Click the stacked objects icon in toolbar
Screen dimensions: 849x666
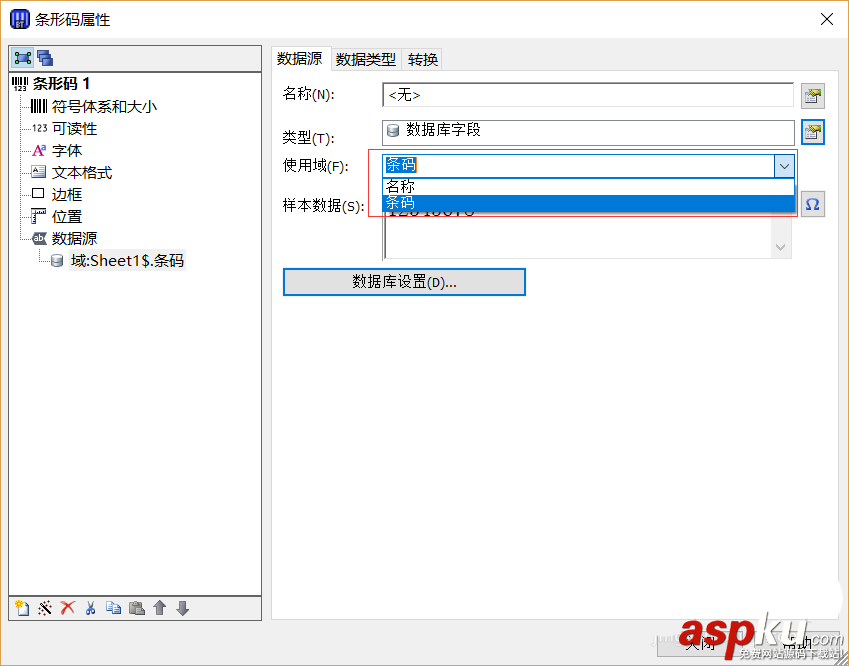click(44, 57)
